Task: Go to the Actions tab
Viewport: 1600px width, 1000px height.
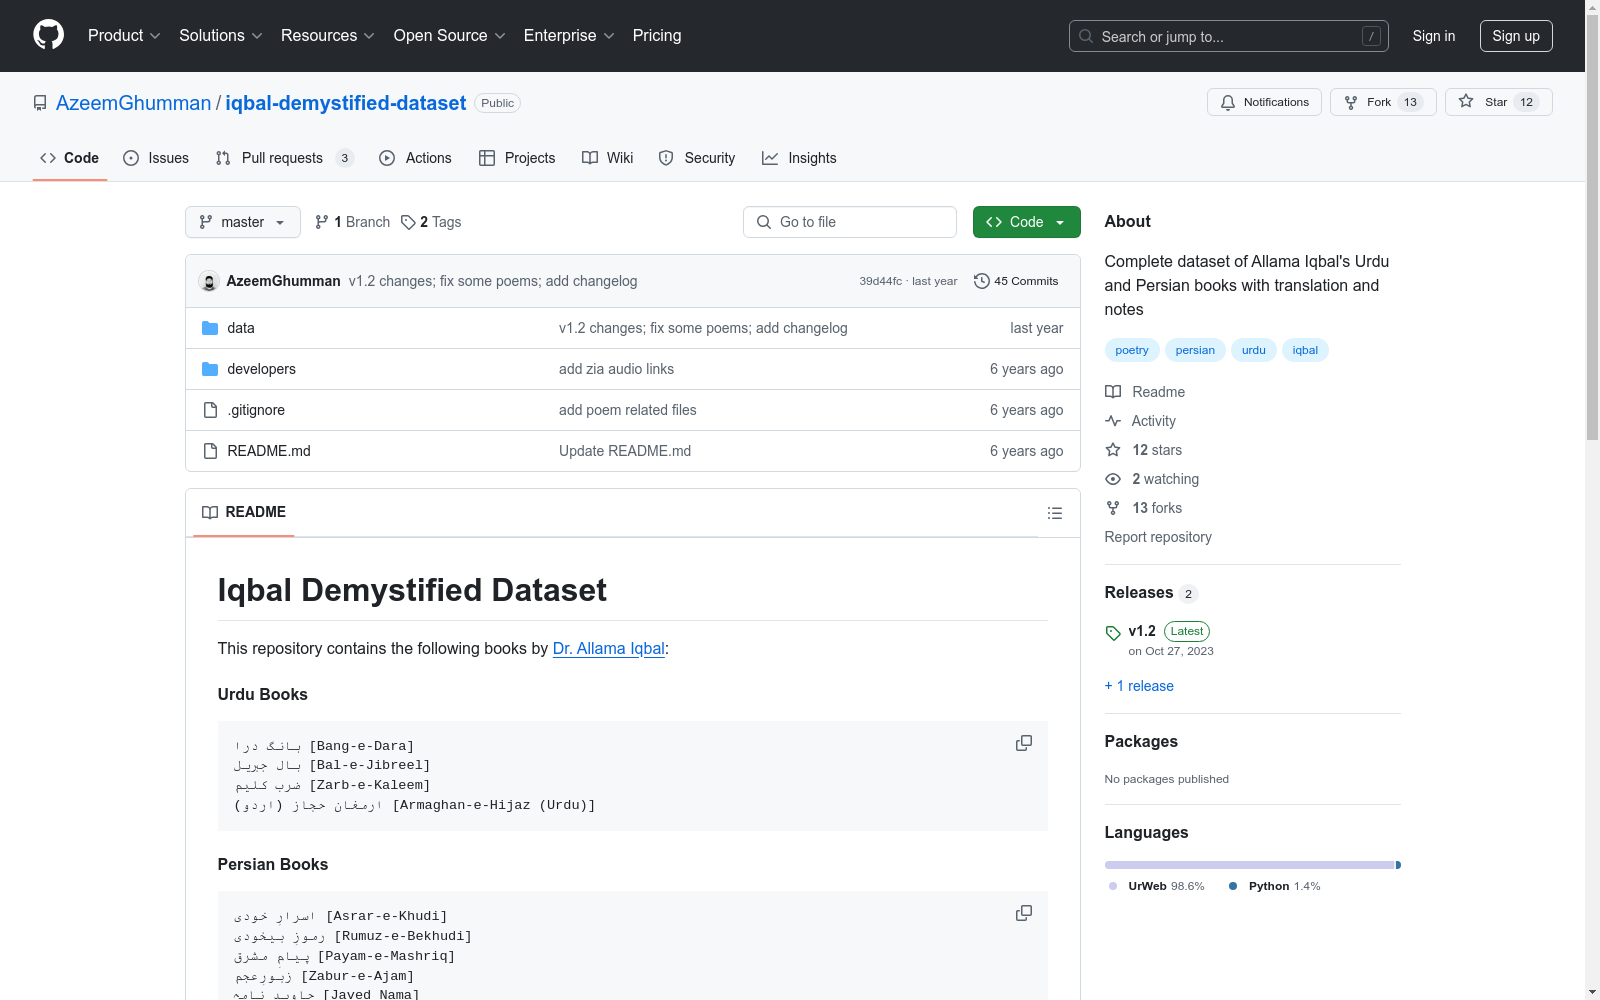Action: pos(415,158)
